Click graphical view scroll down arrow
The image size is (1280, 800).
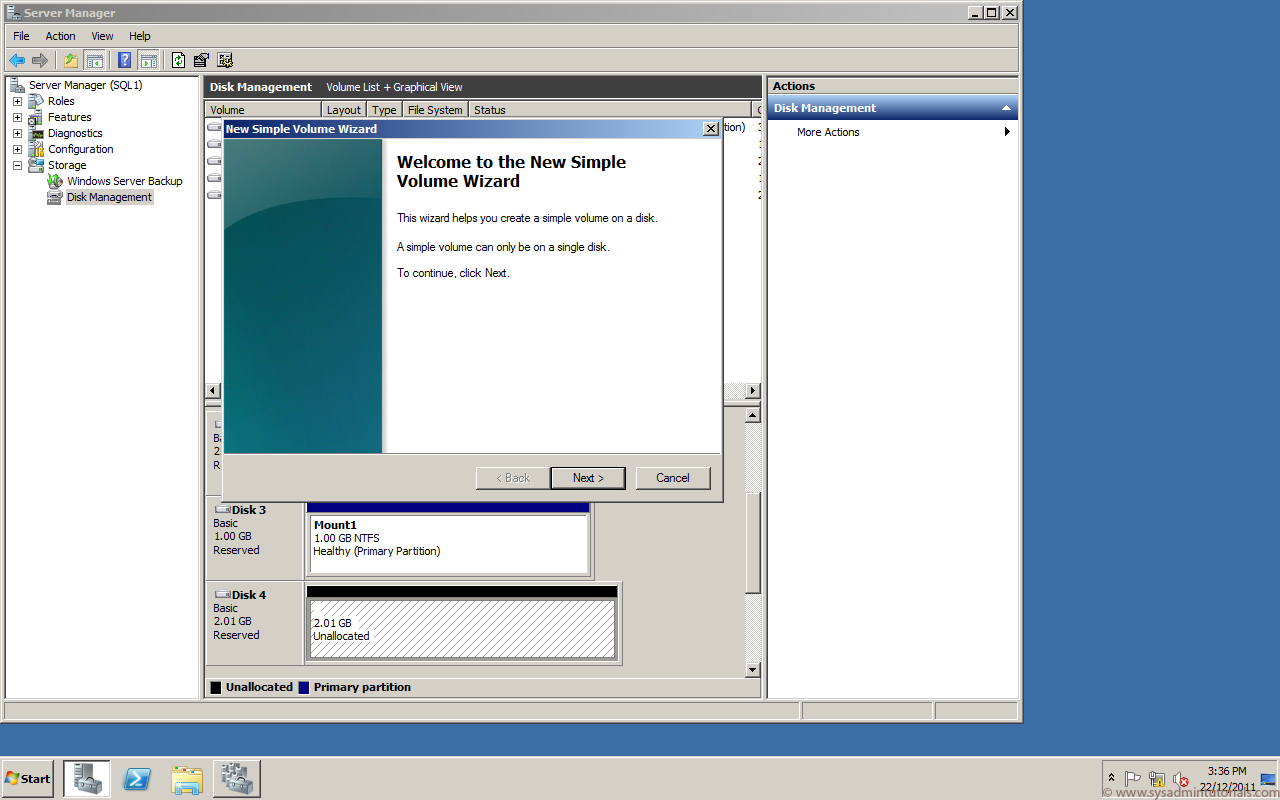pos(753,669)
